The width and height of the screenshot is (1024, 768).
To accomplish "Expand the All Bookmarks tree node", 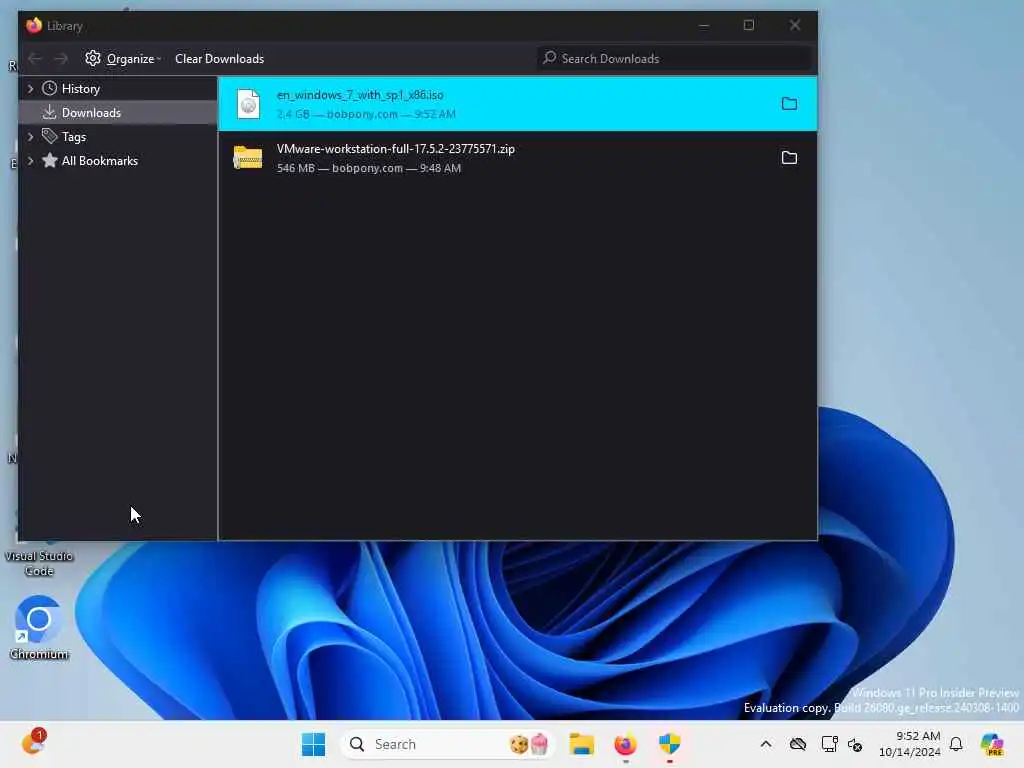I will click(x=30, y=161).
